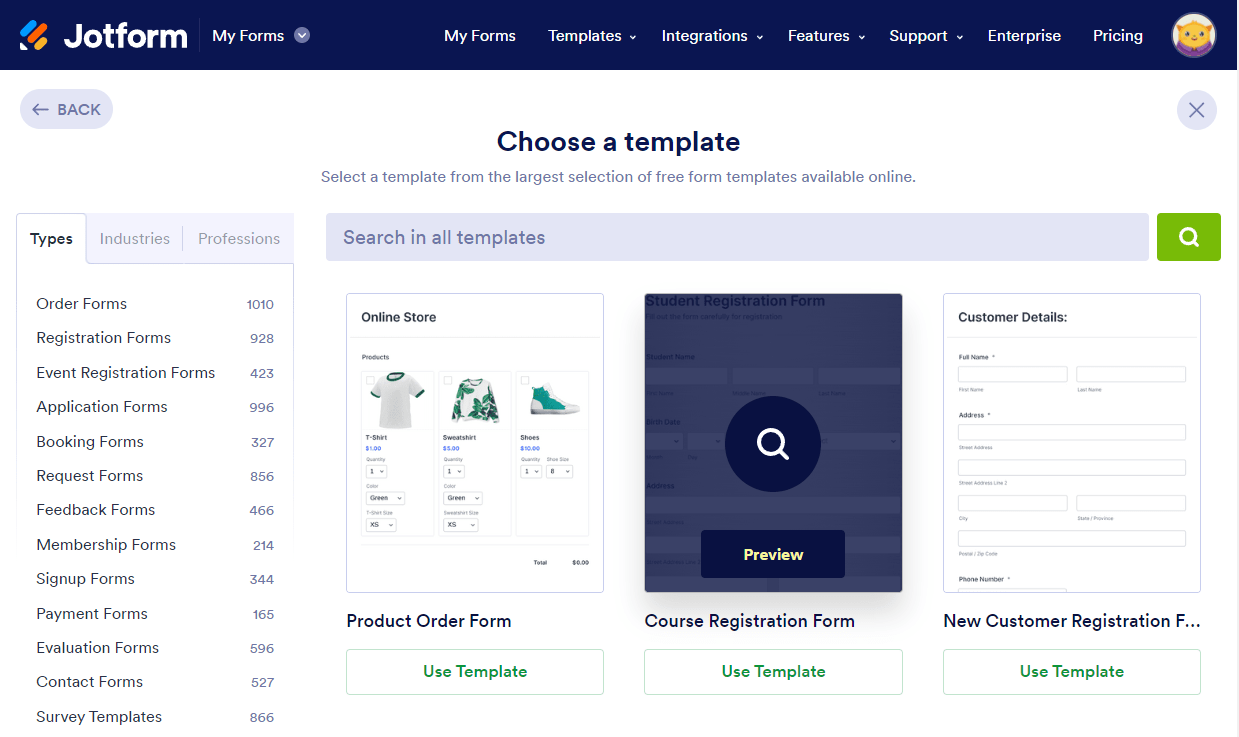This screenshot has height=737, width=1239.
Task: Select Order Forms category
Action: click(155, 304)
